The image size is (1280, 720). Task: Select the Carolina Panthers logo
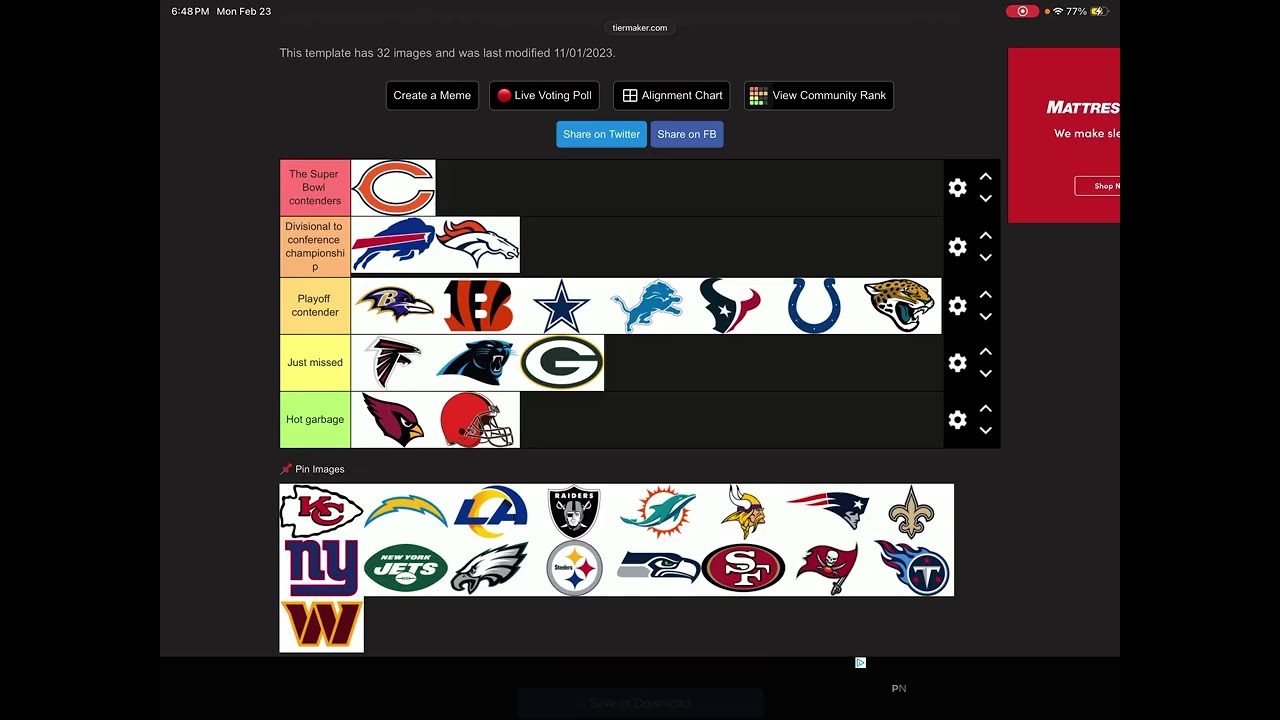click(x=478, y=363)
